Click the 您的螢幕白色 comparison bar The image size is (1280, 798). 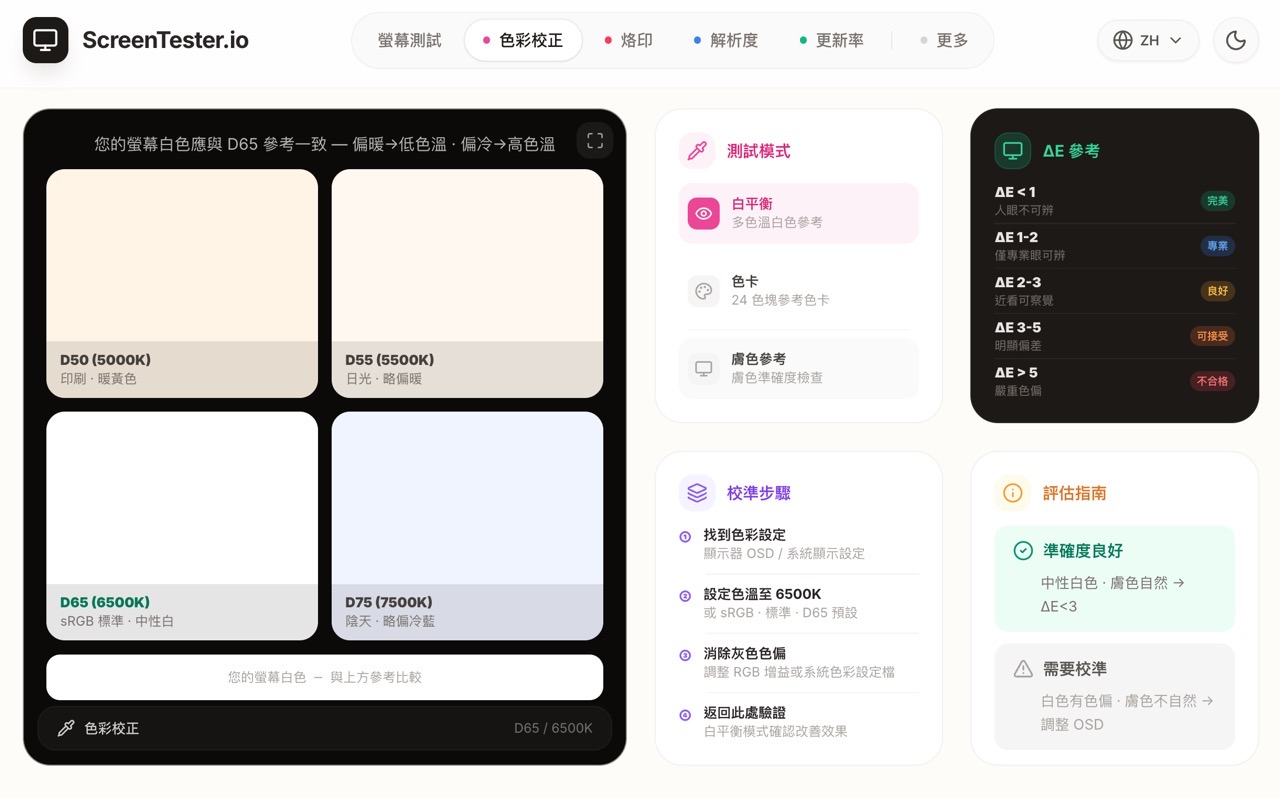click(x=324, y=677)
